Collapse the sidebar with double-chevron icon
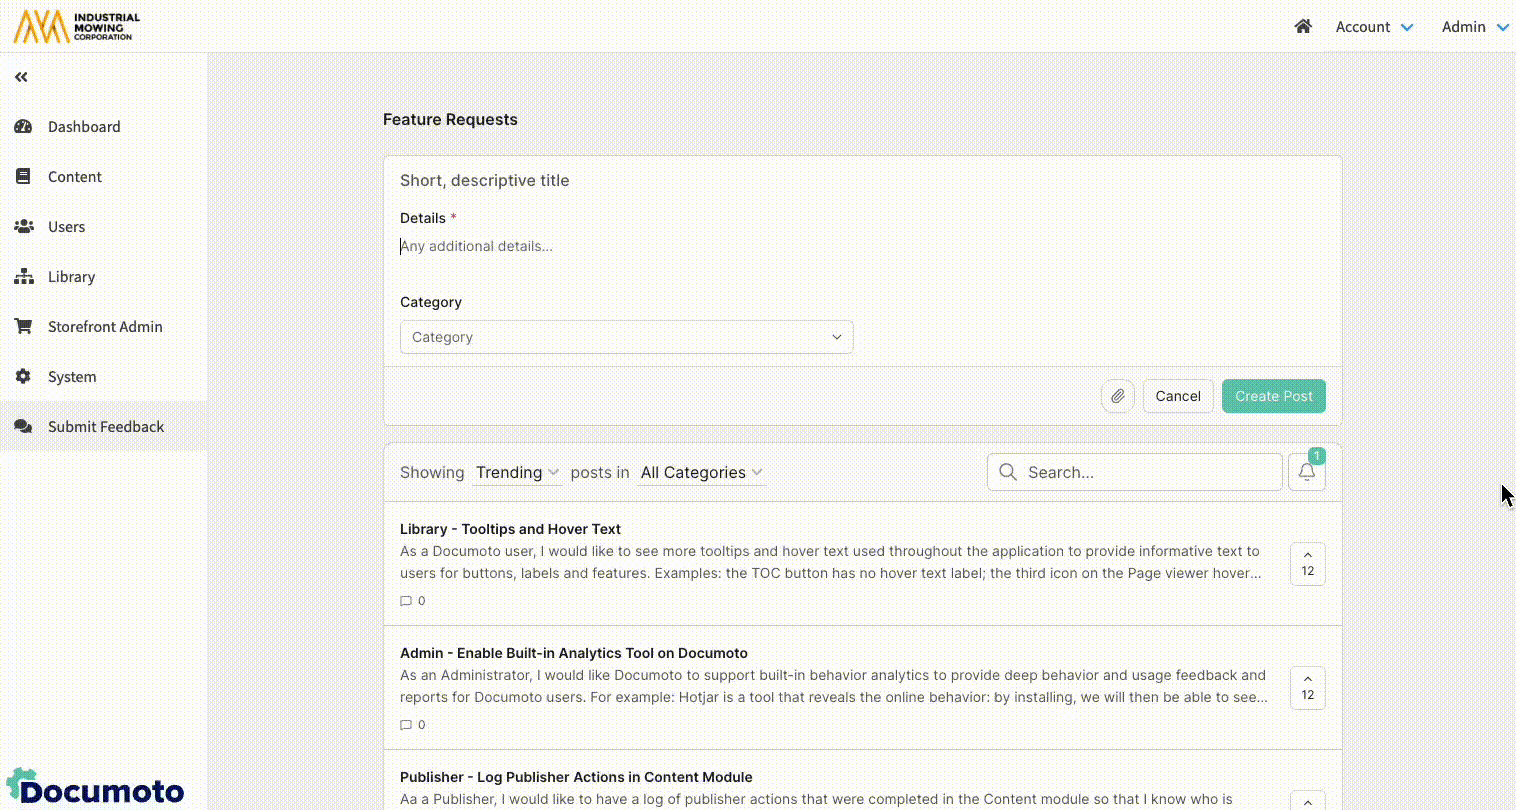 click(x=21, y=77)
